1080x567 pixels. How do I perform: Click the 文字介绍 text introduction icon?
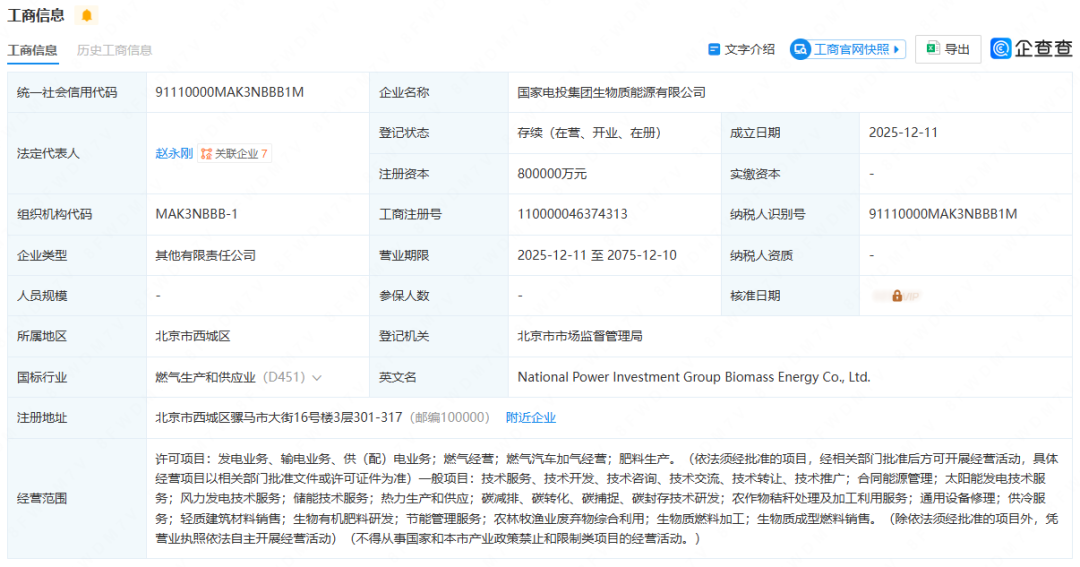click(x=714, y=49)
